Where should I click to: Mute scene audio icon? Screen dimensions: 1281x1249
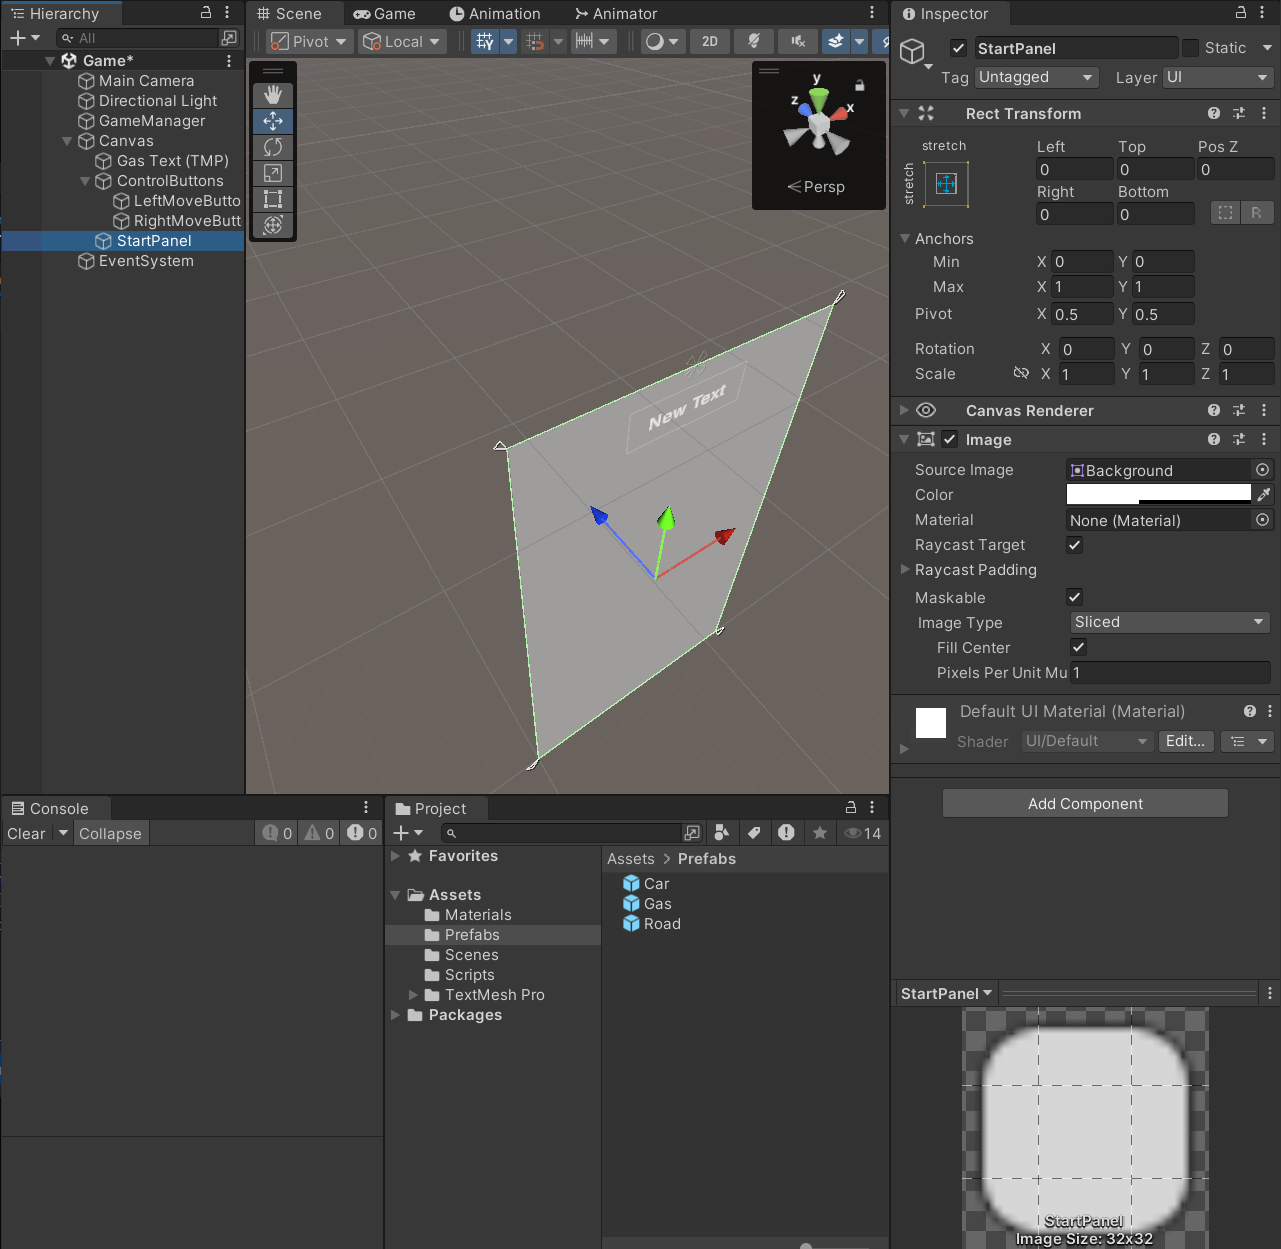798,41
